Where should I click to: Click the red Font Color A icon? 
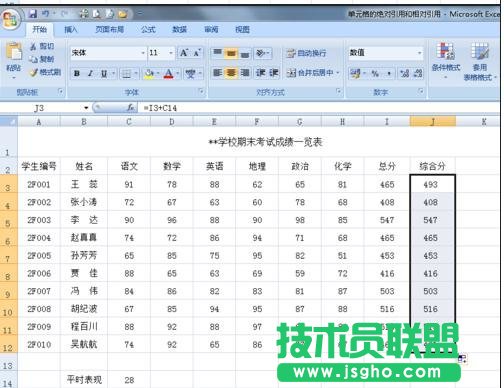169,73
